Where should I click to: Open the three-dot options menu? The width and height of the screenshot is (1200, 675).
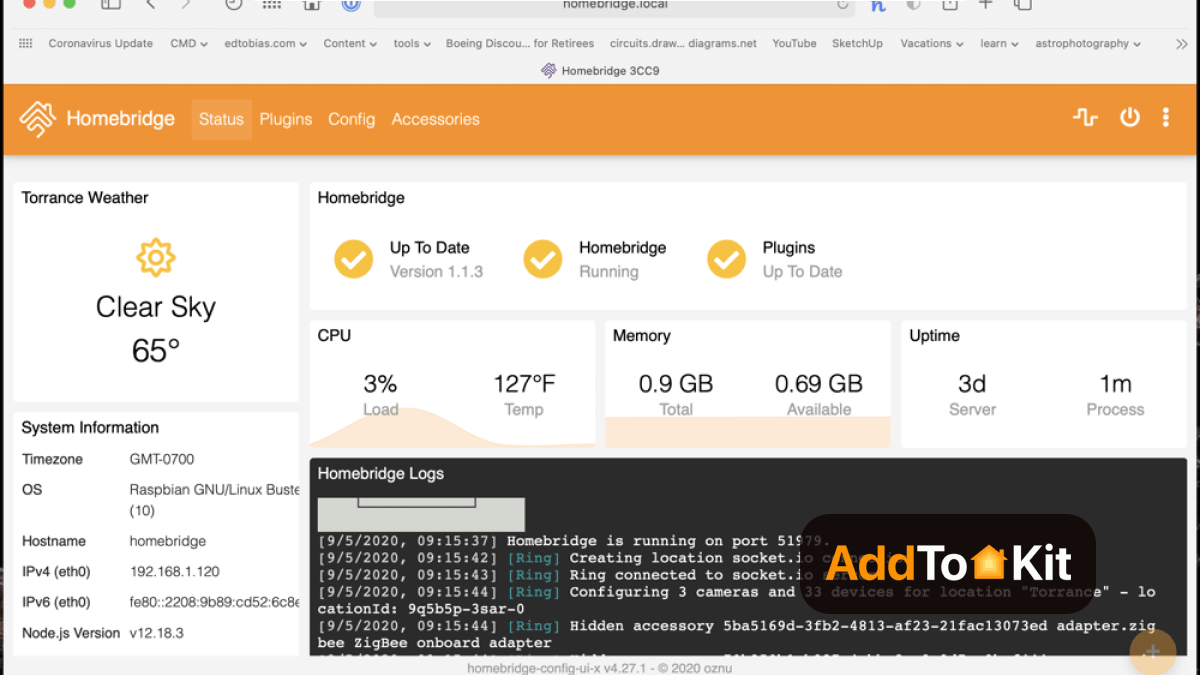1165,118
